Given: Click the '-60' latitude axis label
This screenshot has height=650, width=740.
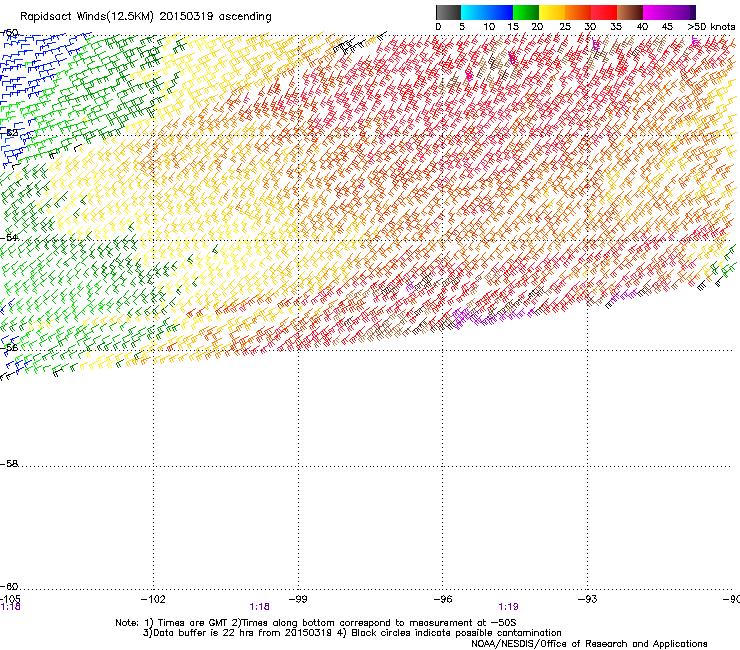Looking at the screenshot, I should (x=9, y=587).
